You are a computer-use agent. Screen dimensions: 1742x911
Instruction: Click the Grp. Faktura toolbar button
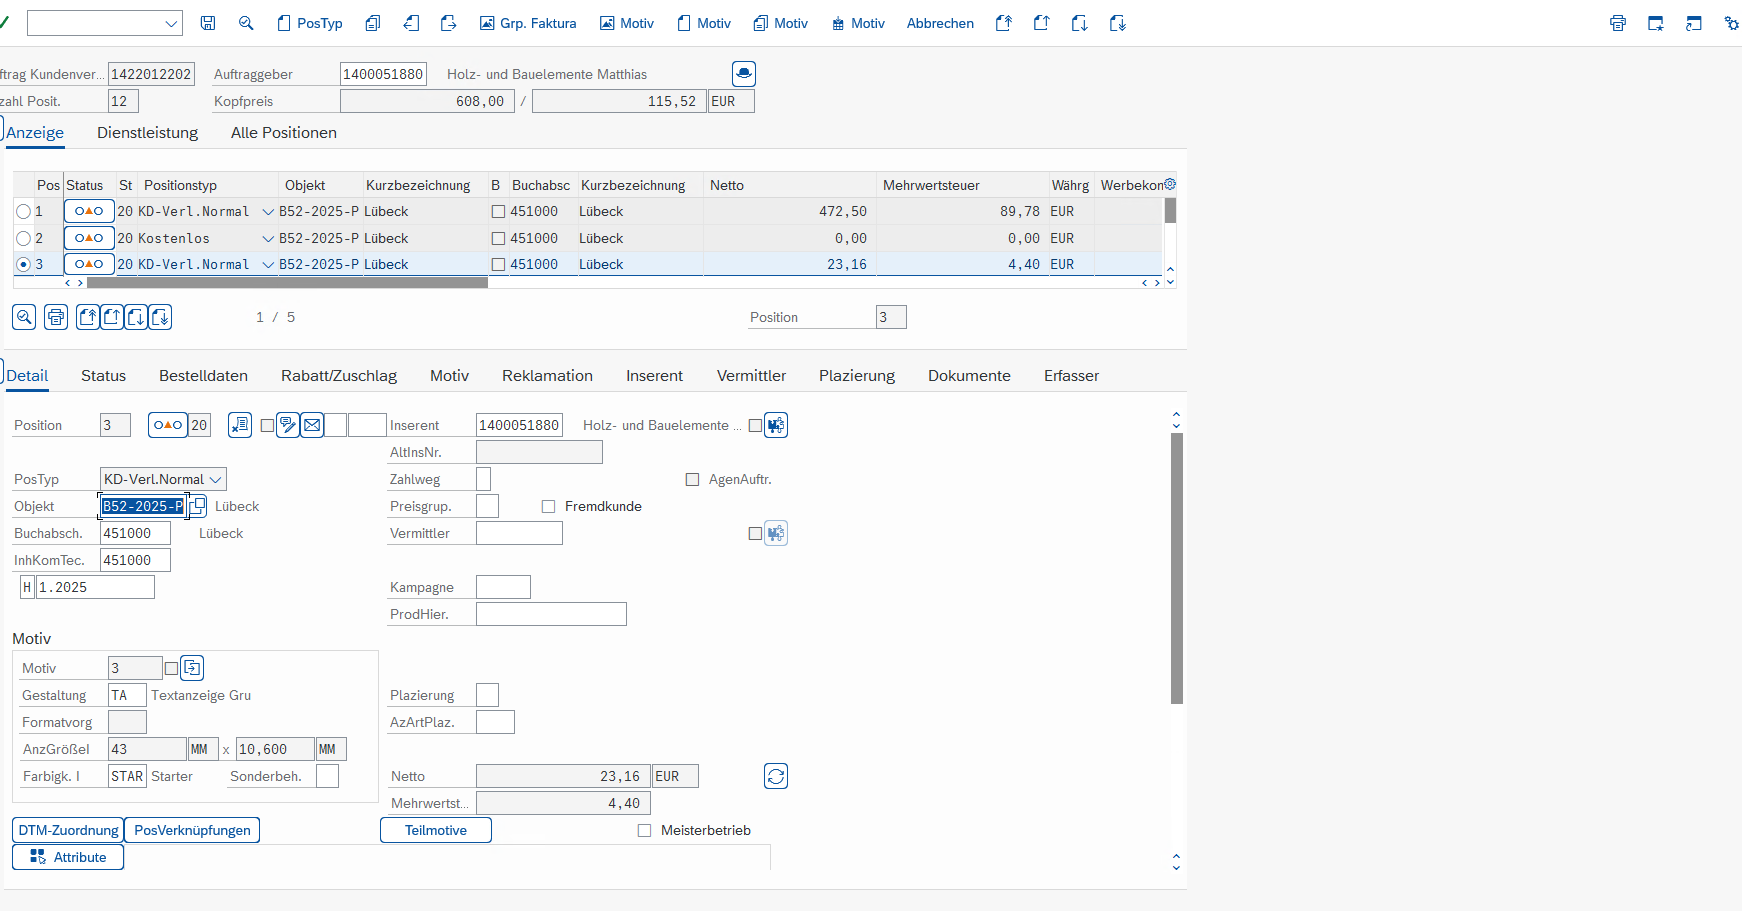[528, 23]
